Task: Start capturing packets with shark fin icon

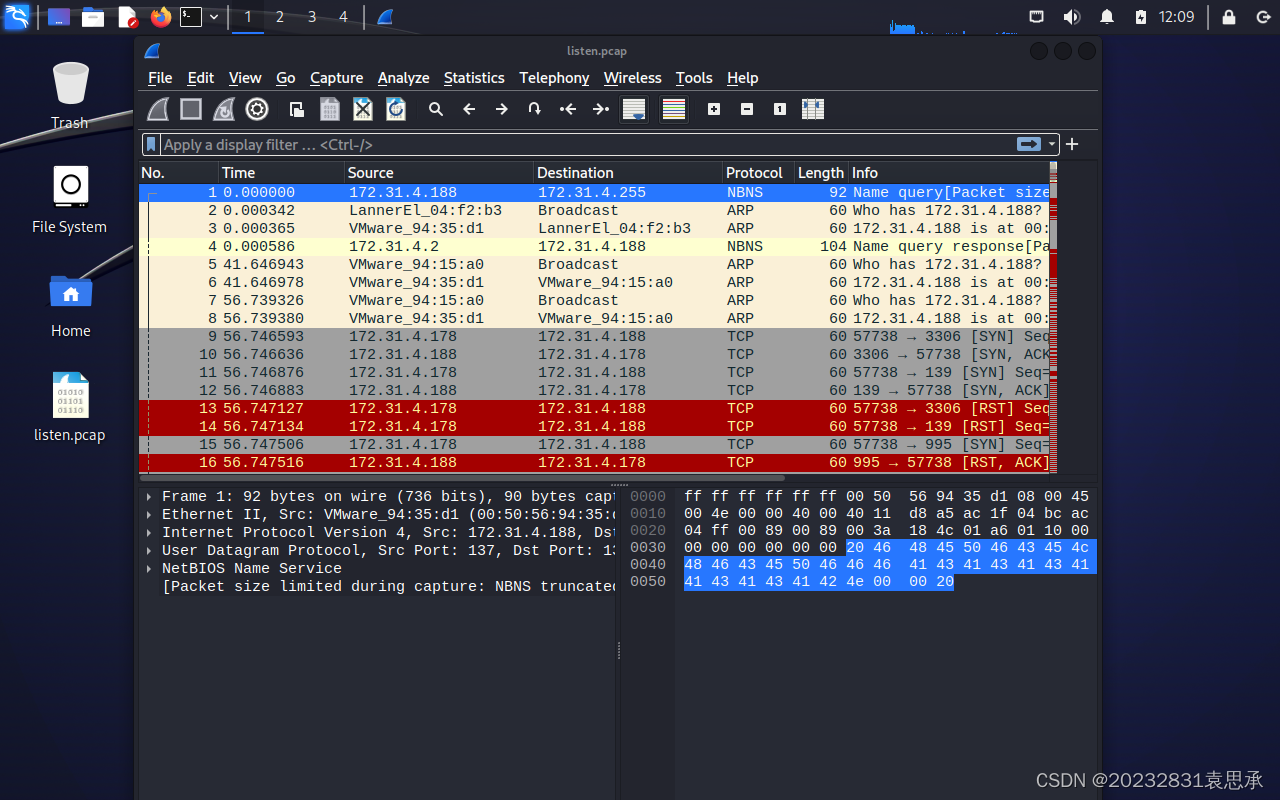Action: [x=159, y=109]
